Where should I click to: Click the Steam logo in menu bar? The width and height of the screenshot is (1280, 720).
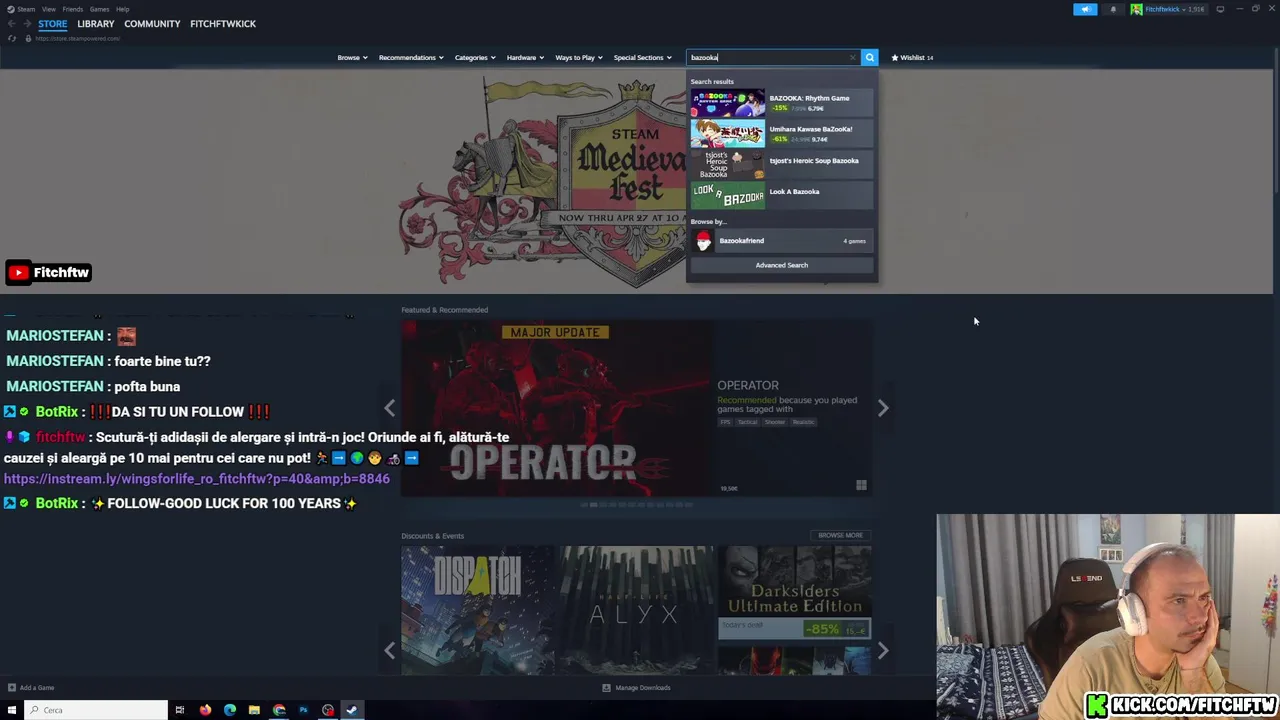[x=11, y=9]
